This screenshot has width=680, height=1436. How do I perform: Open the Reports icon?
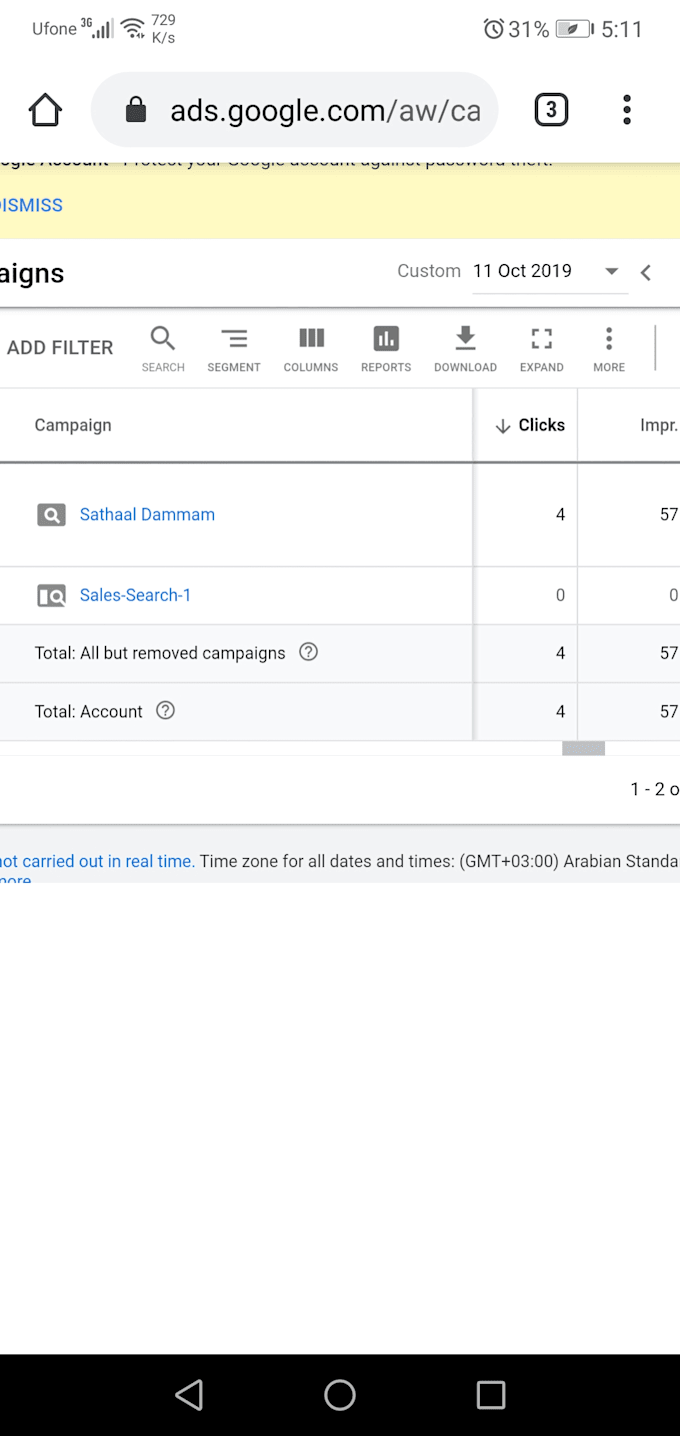[x=386, y=349]
